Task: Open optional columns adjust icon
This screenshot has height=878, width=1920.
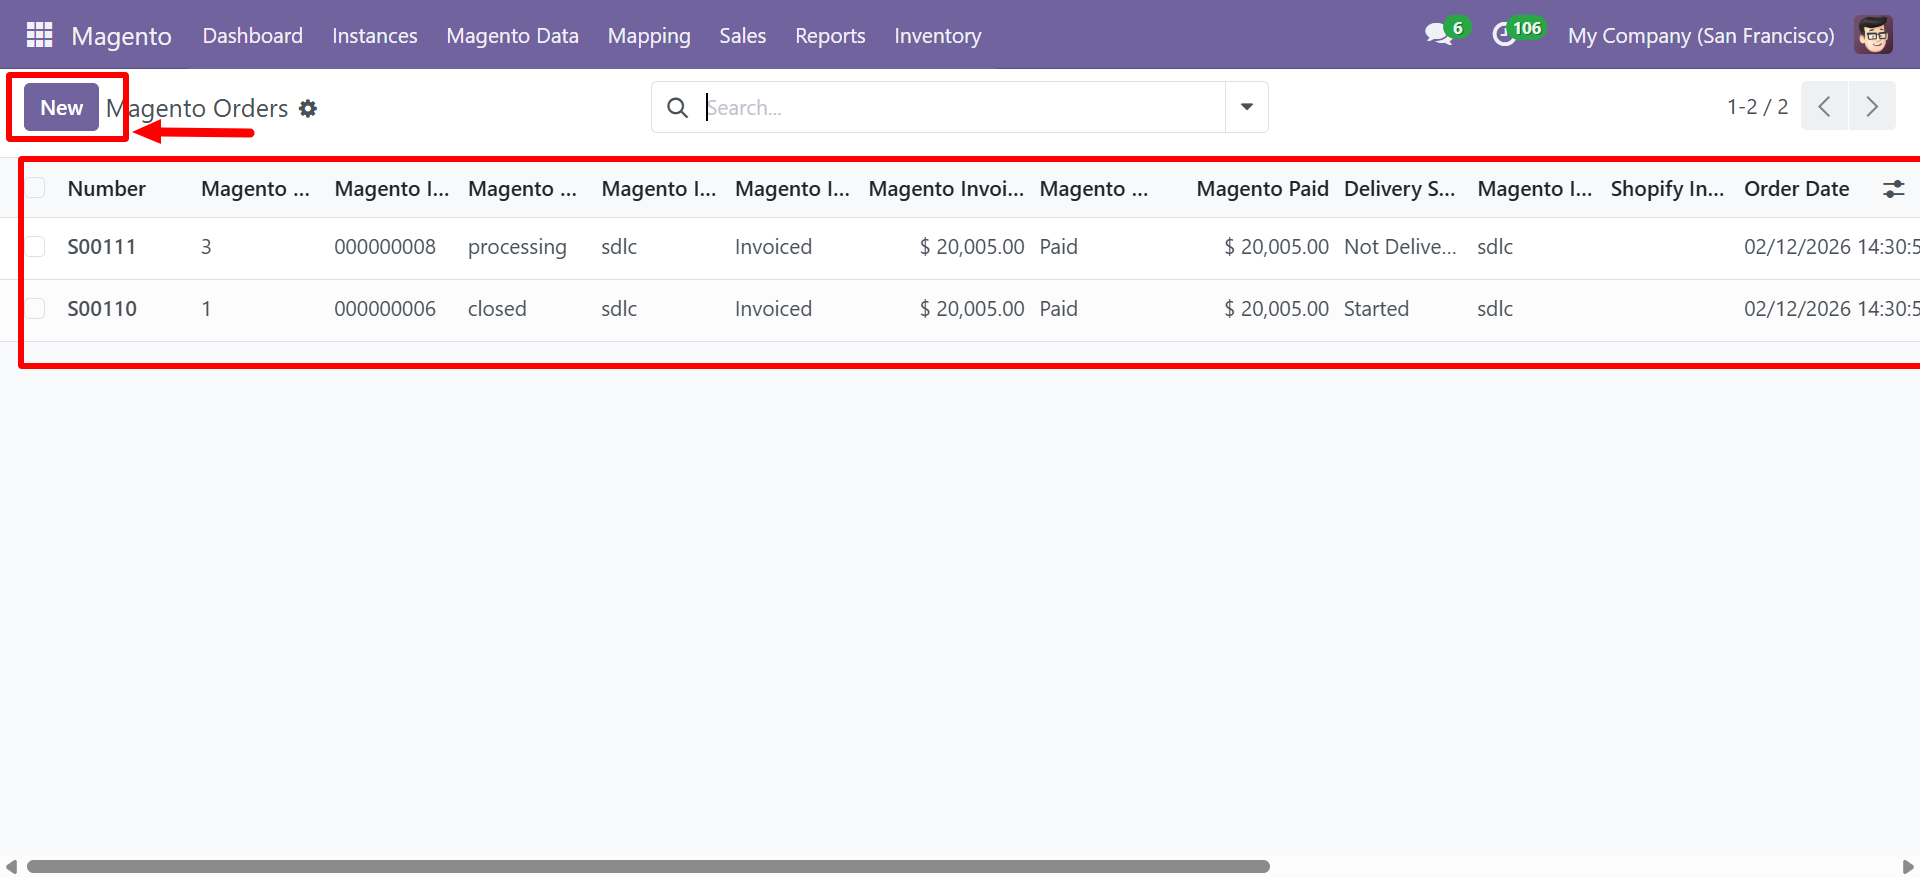Action: pyautogui.click(x=1893, y=189)
